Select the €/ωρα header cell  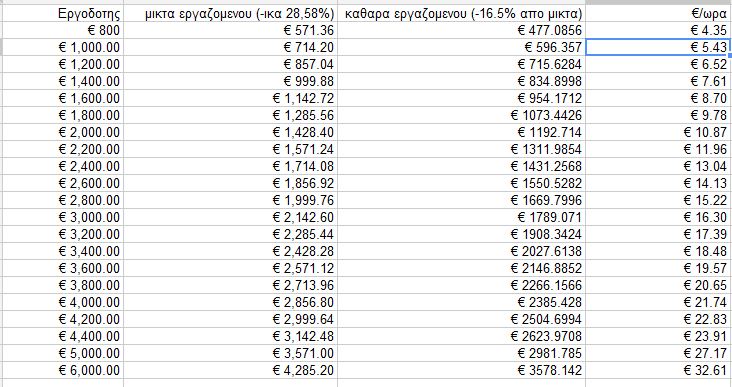[x=658, y=14]
